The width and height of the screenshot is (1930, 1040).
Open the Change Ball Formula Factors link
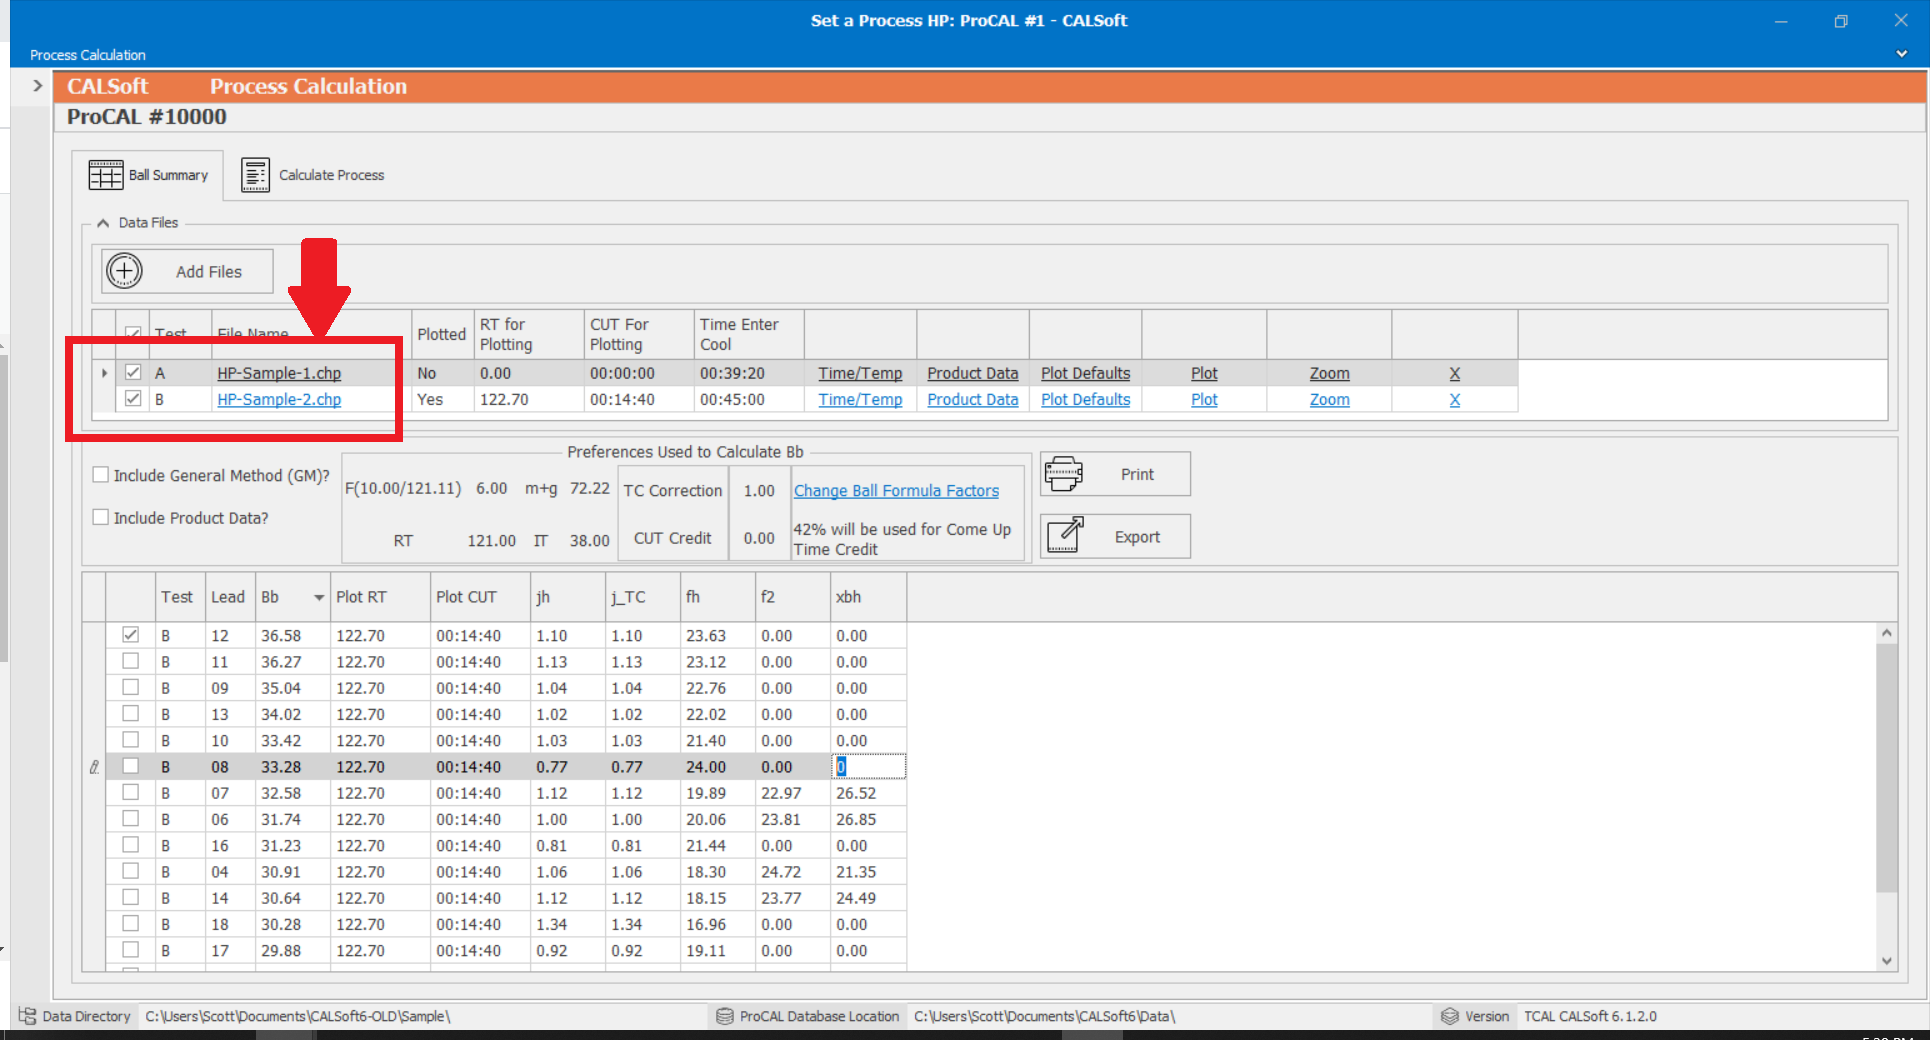coord(896,491)
